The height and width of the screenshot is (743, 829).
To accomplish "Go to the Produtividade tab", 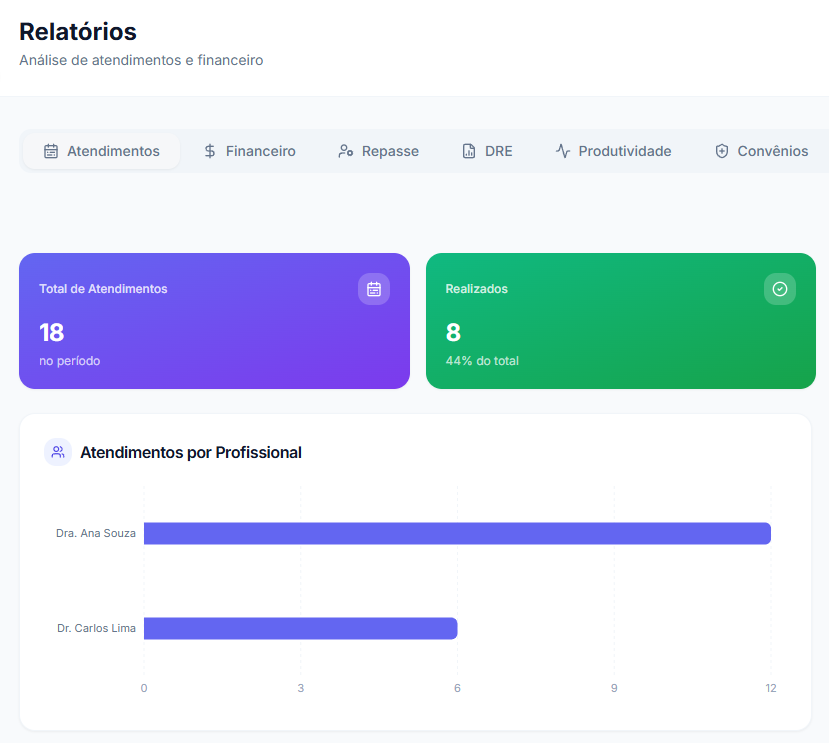I will pos(613,151).
